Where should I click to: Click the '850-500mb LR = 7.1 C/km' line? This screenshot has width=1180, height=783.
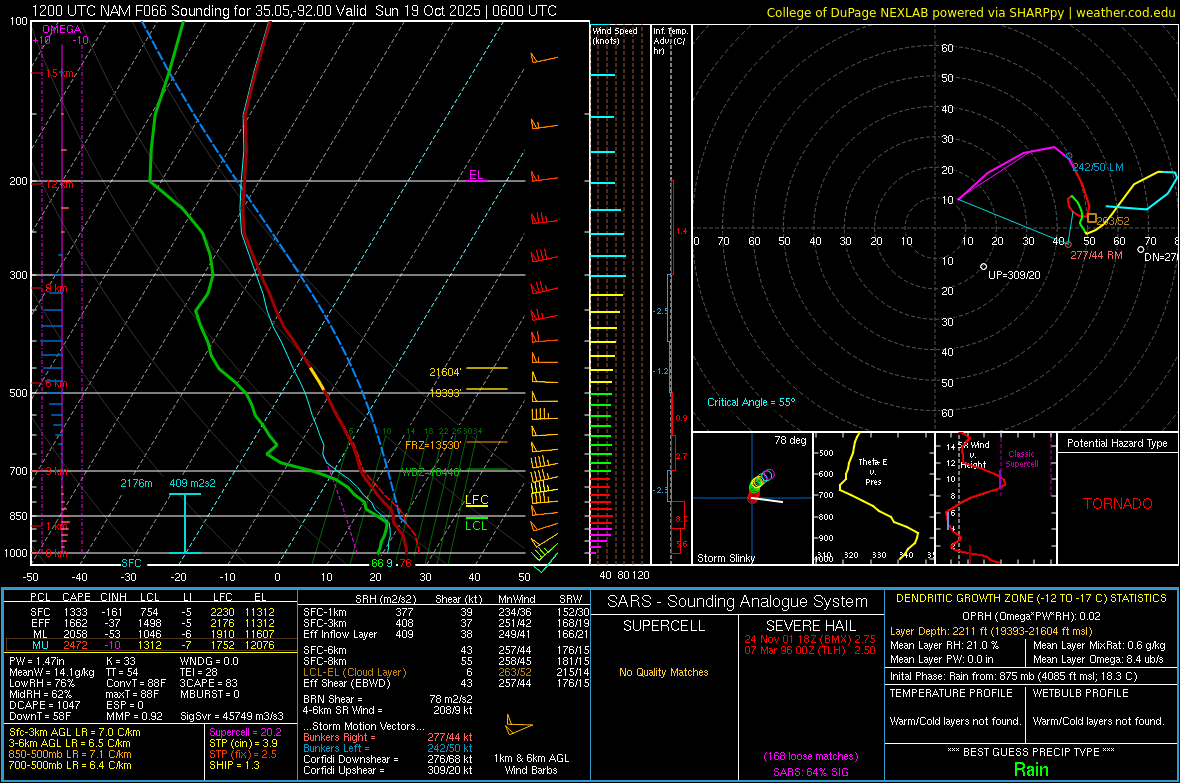(70, 754)
